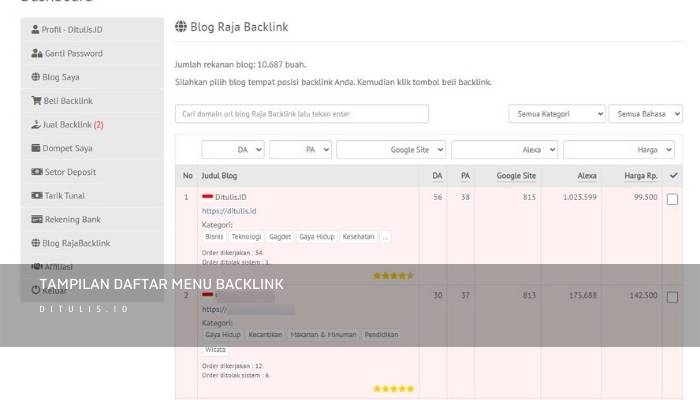Viewport: 700px width, 400px height.
Task: Click the globe icon in Blog Raja Backlink heading
Action: coord(181,26)
